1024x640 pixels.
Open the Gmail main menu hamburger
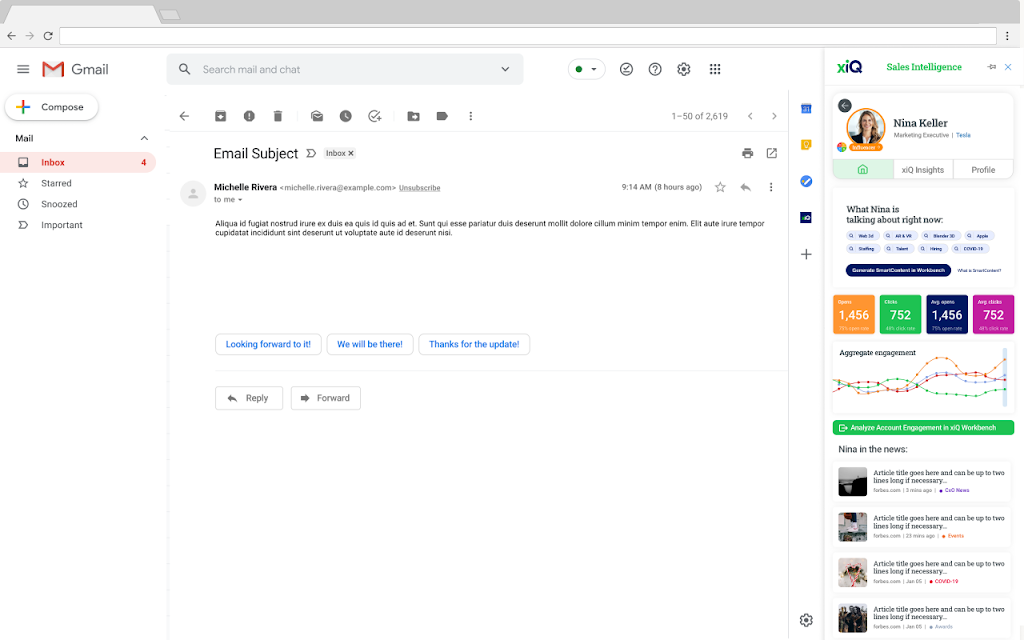click(x=23, y=69)
